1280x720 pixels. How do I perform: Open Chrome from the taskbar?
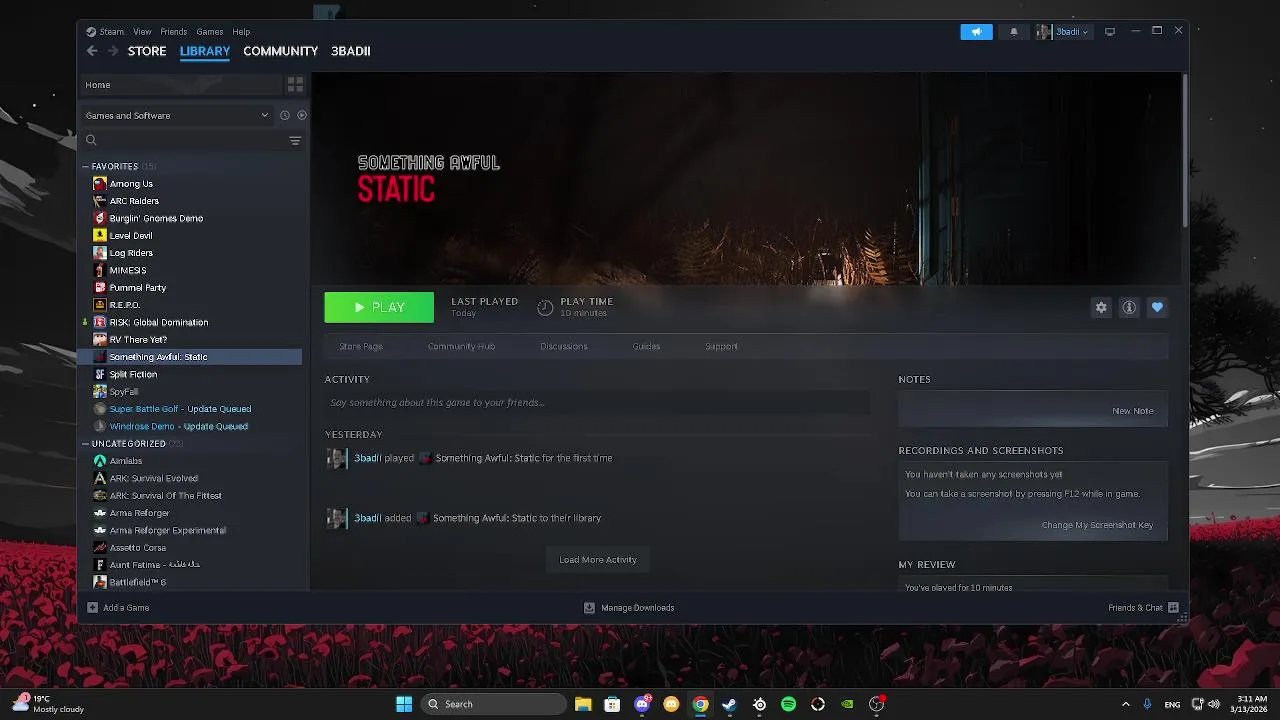pyautogui.click(x=701, y=704)
